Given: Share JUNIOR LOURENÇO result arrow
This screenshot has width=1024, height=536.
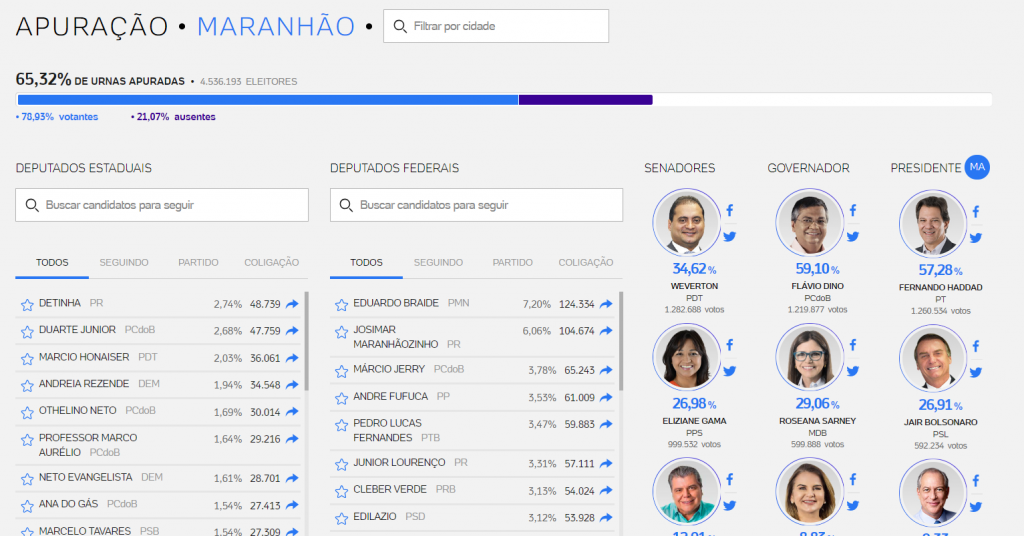Looking at the screenshot, I should coord(606,464).
